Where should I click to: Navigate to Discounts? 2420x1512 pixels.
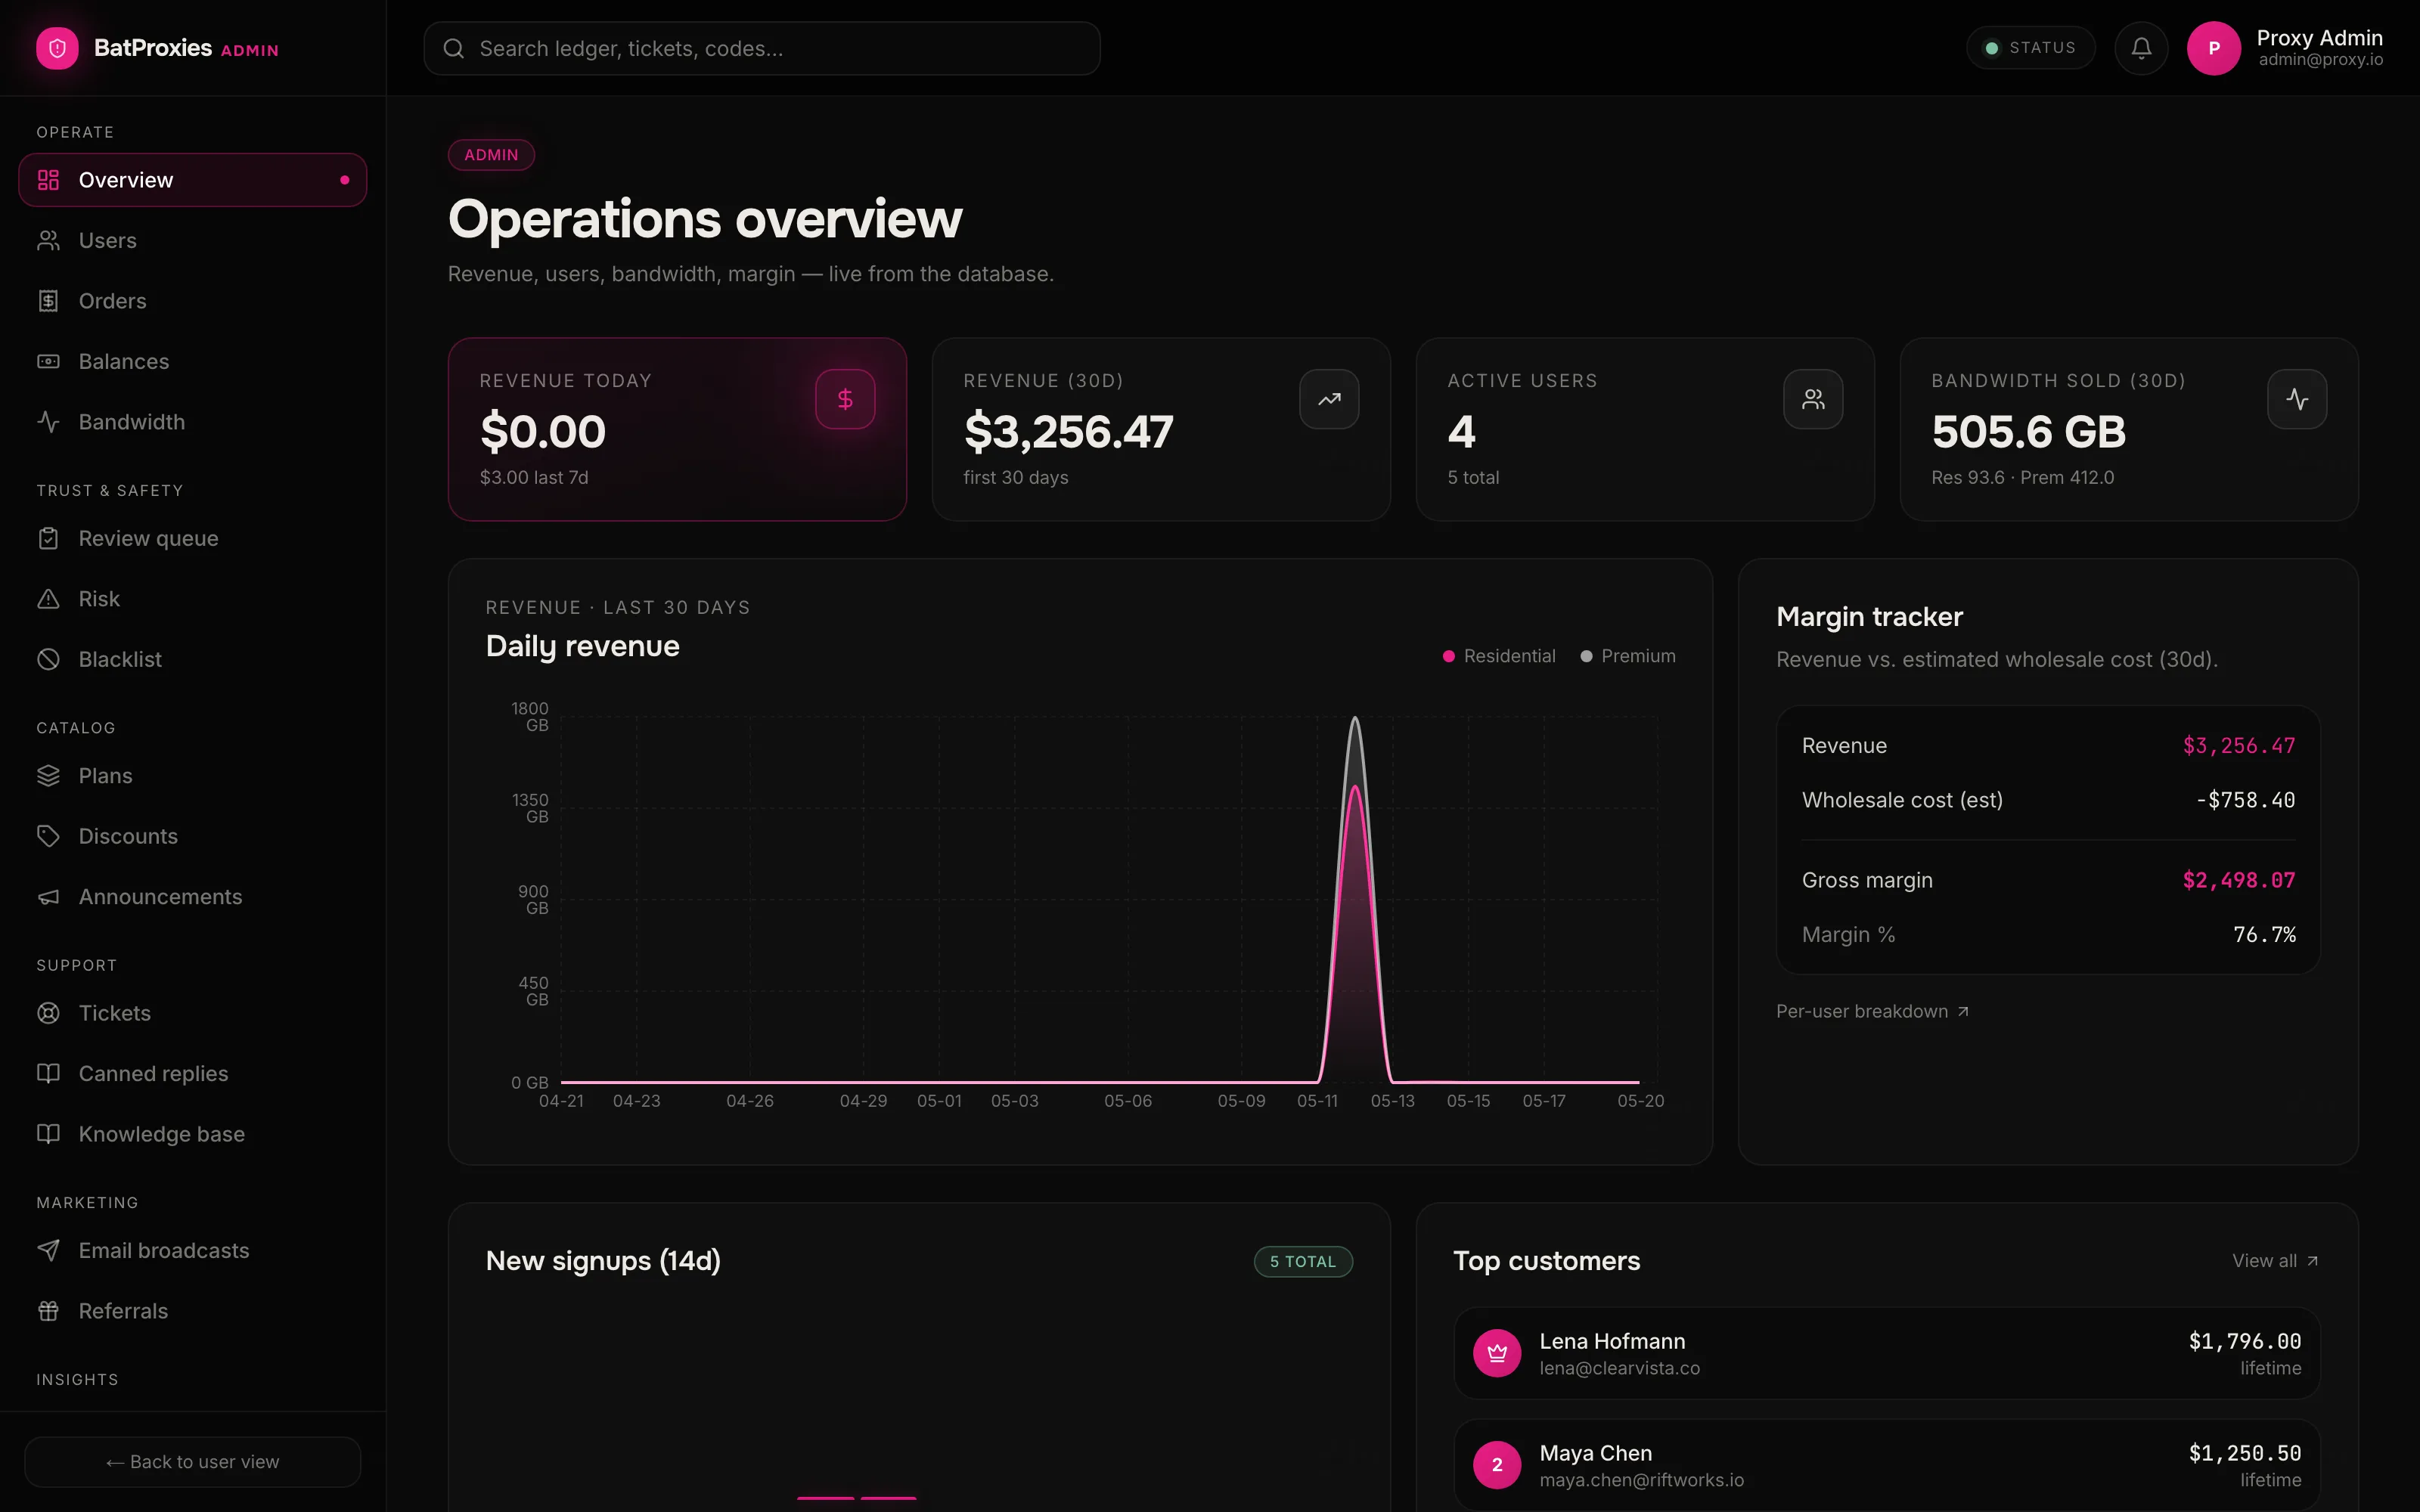pyautogui.click(x=192, y=836)
